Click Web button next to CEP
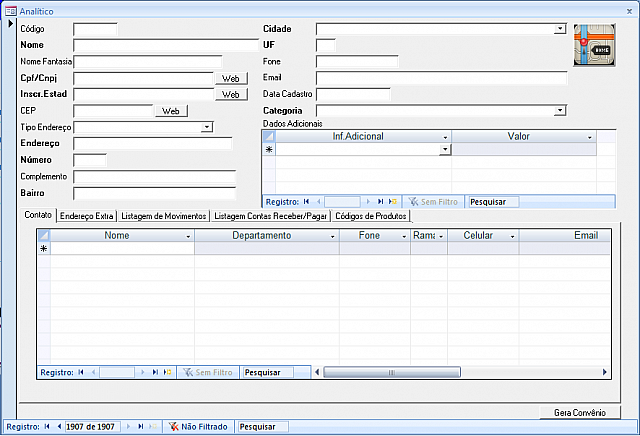640x436 pixels. coord(171,111)
